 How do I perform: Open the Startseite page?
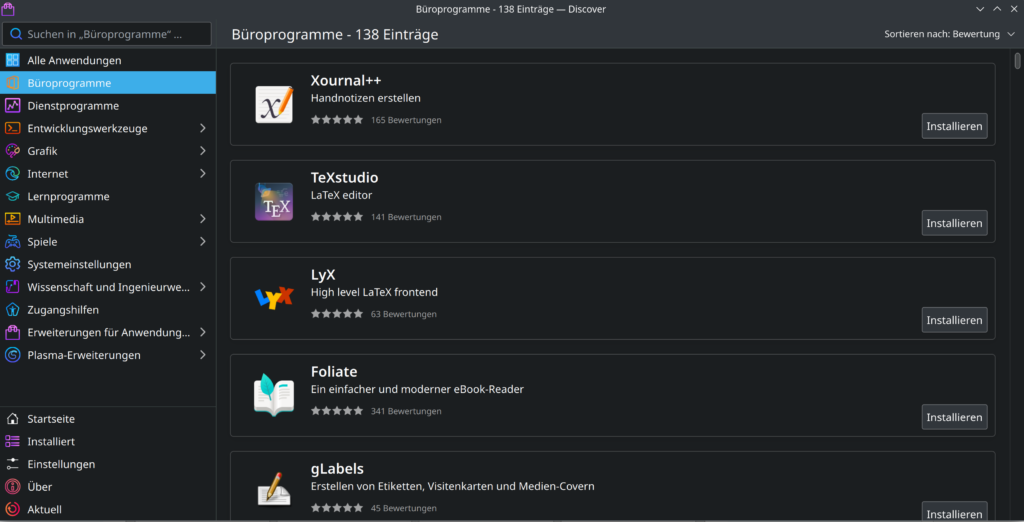[108, 419]
